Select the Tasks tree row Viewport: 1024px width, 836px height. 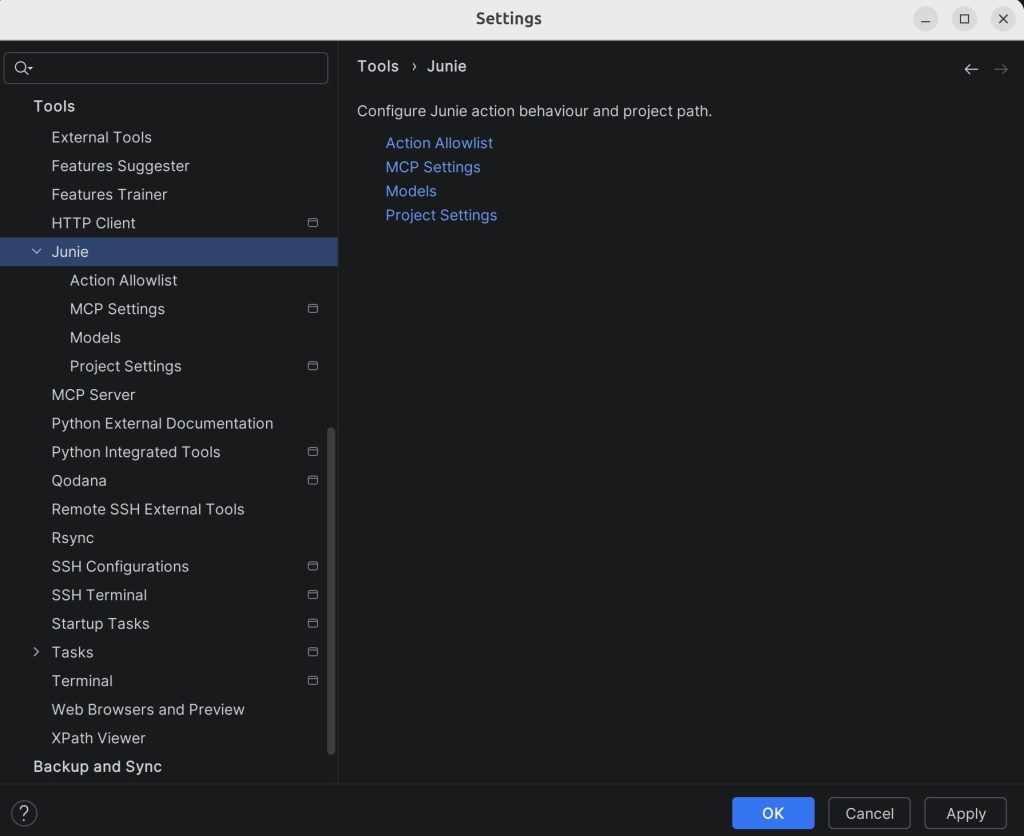point(168,652)
